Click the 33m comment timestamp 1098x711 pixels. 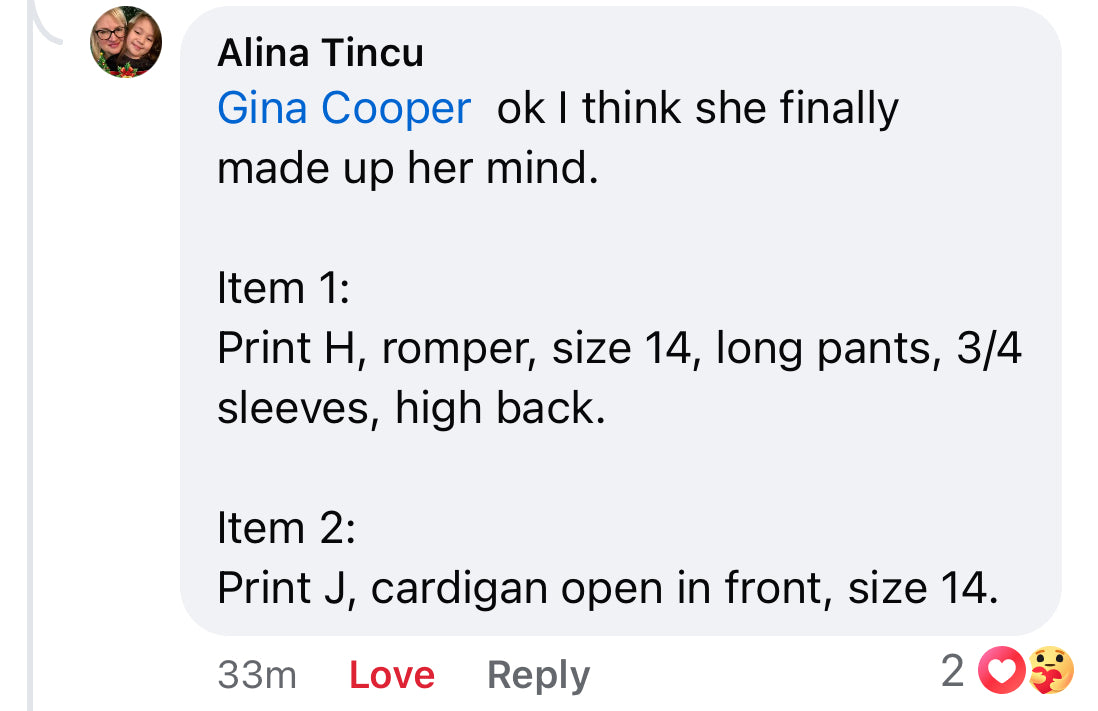(x=257, y=676)
